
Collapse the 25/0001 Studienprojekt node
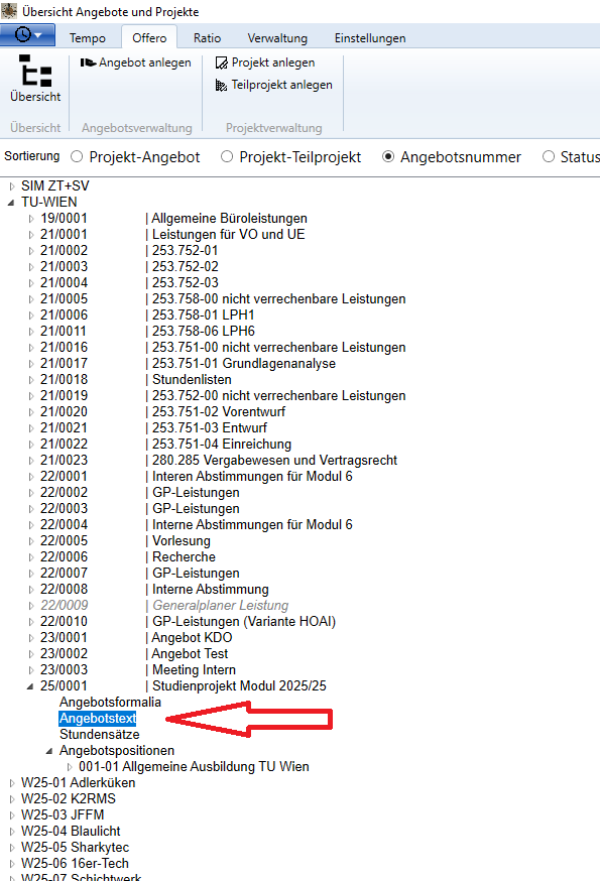point(30,686)
